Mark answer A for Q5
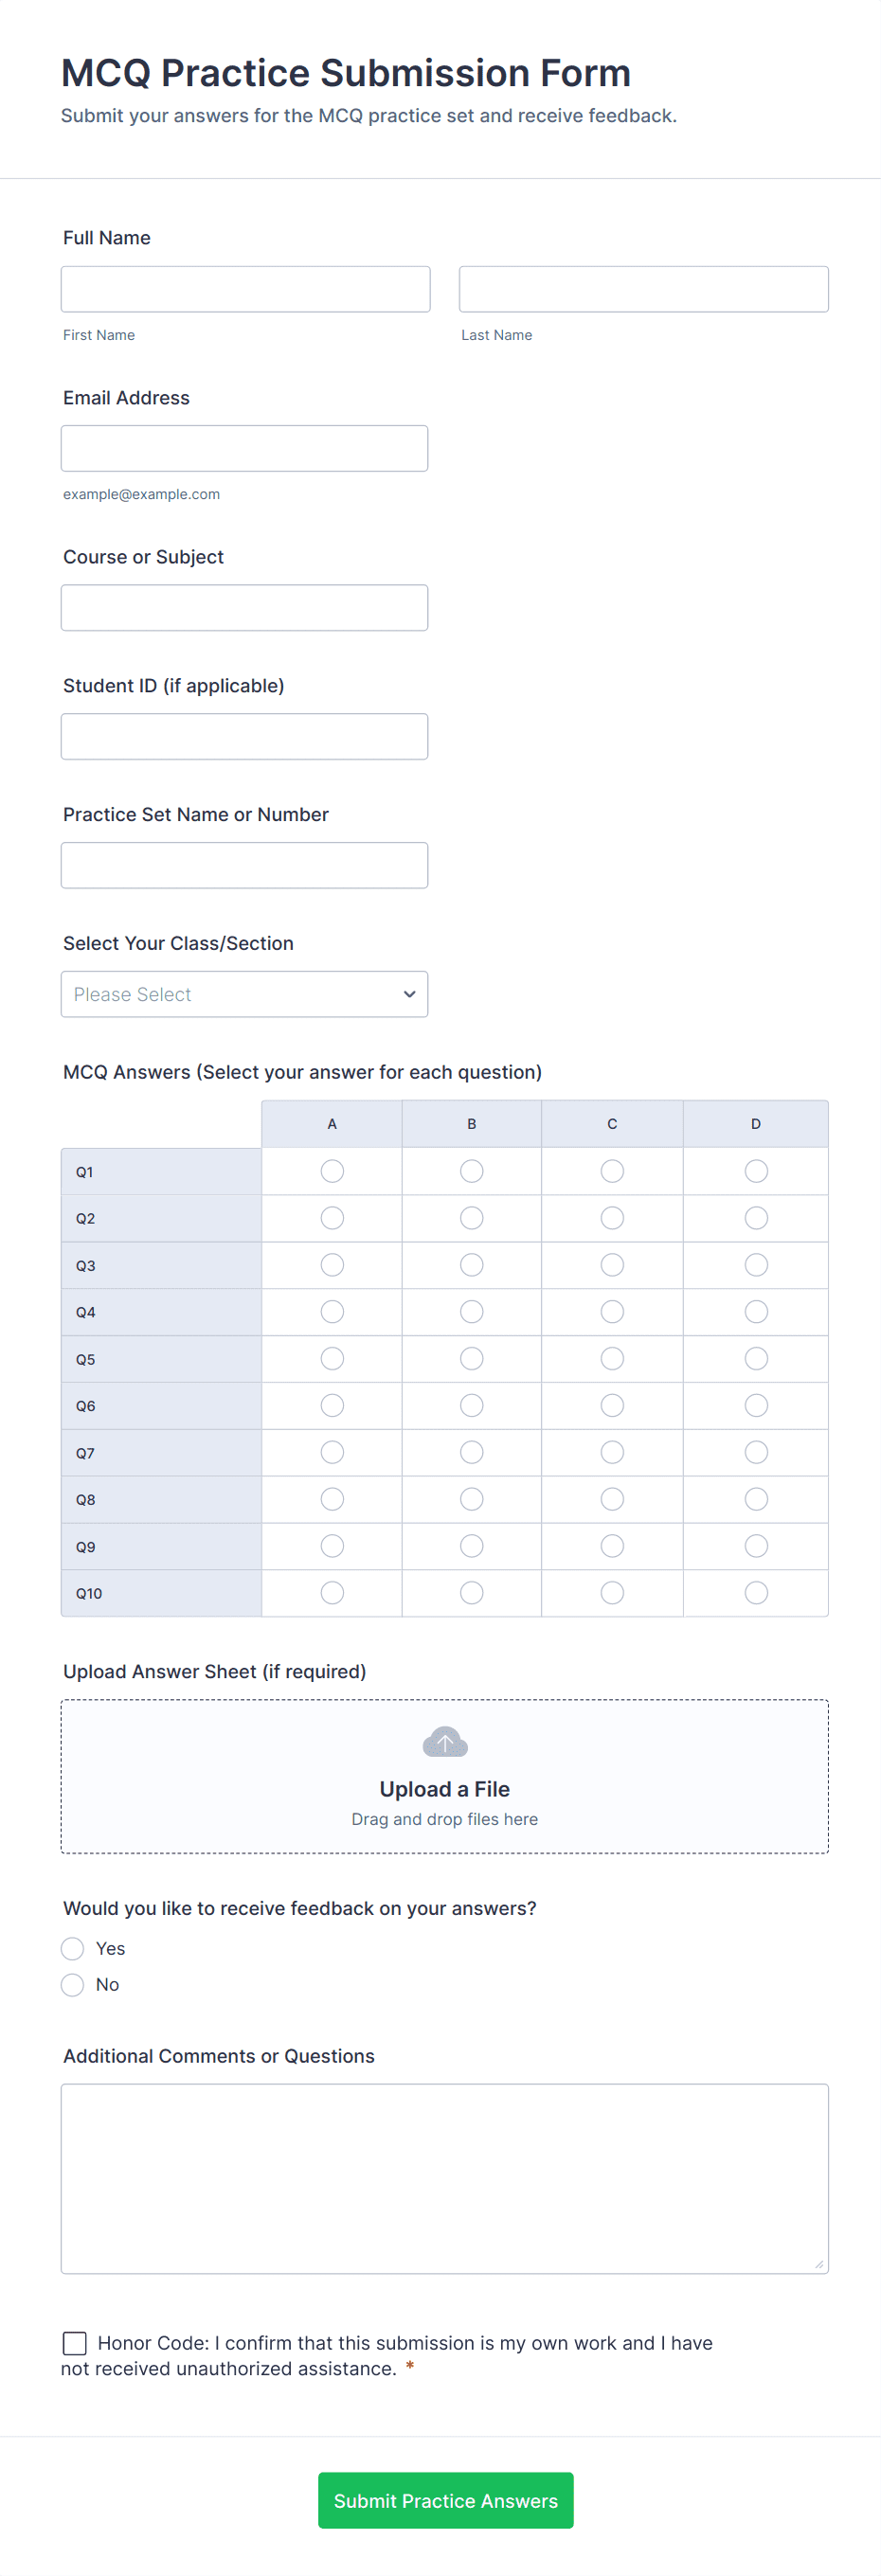881x2576 pixels. (x=332, y=1358)
